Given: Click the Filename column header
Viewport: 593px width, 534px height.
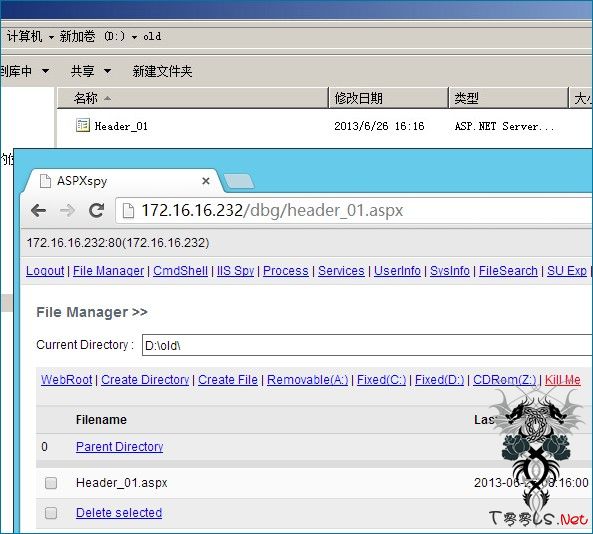Looking at the screenshot, I should pos(101,420).
